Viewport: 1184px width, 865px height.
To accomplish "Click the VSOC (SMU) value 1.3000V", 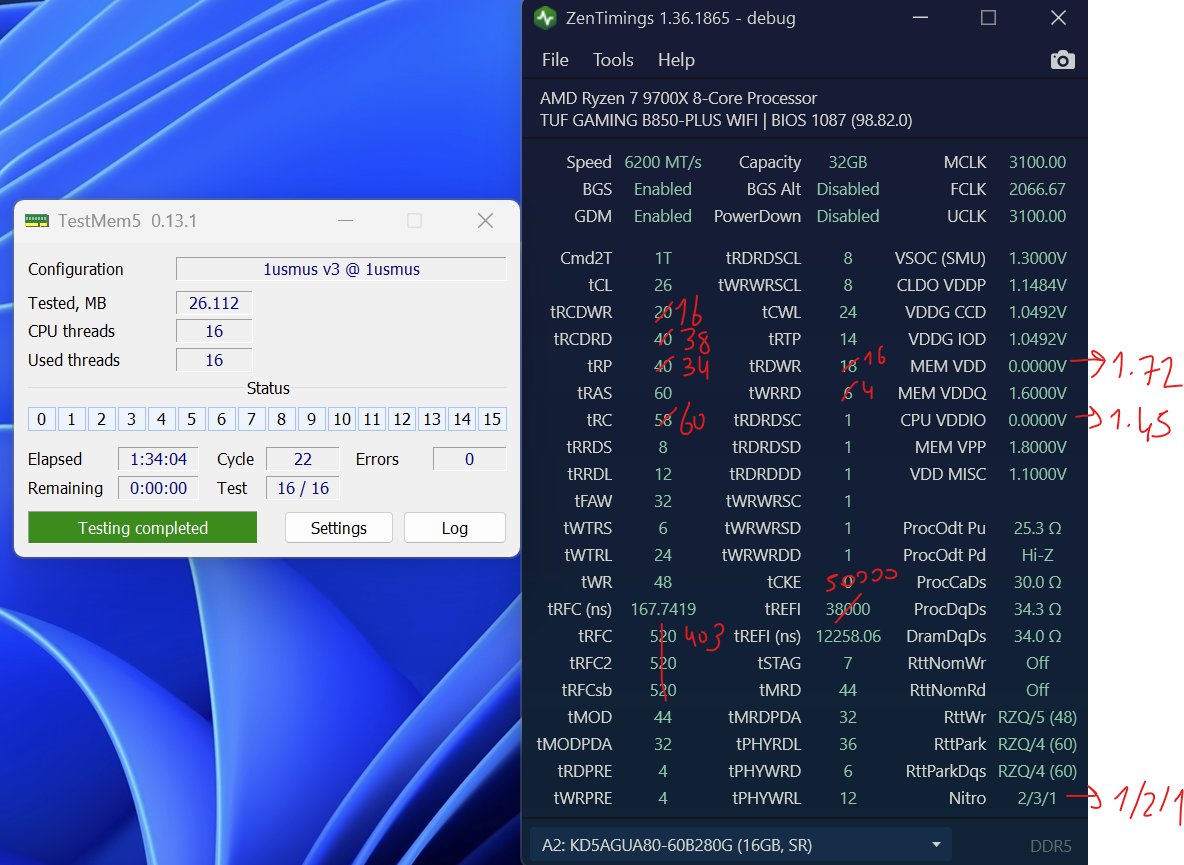I will pyautogui.click(x=1038, y=258).
